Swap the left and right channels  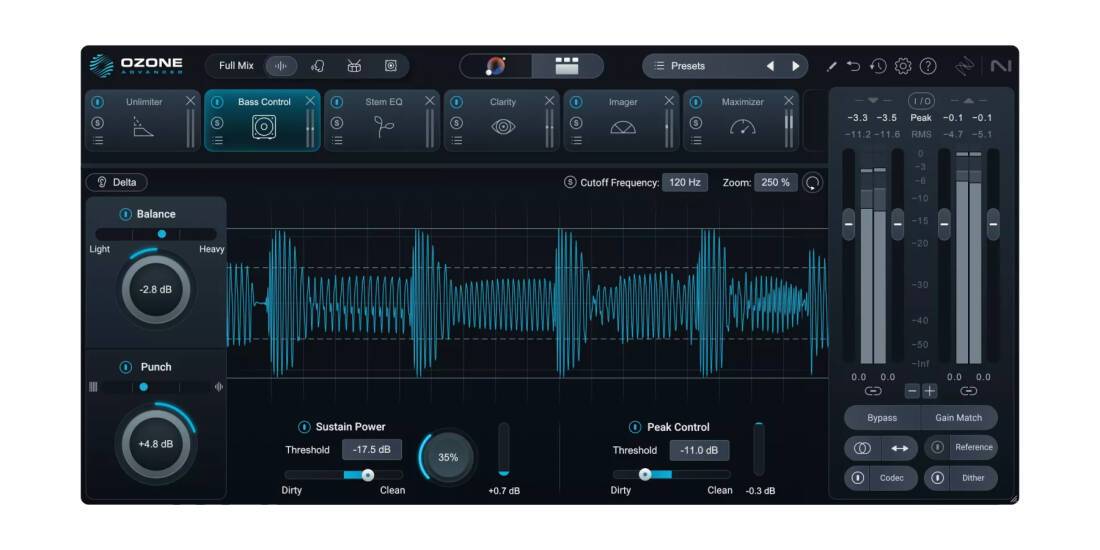[x=900, y=448]
